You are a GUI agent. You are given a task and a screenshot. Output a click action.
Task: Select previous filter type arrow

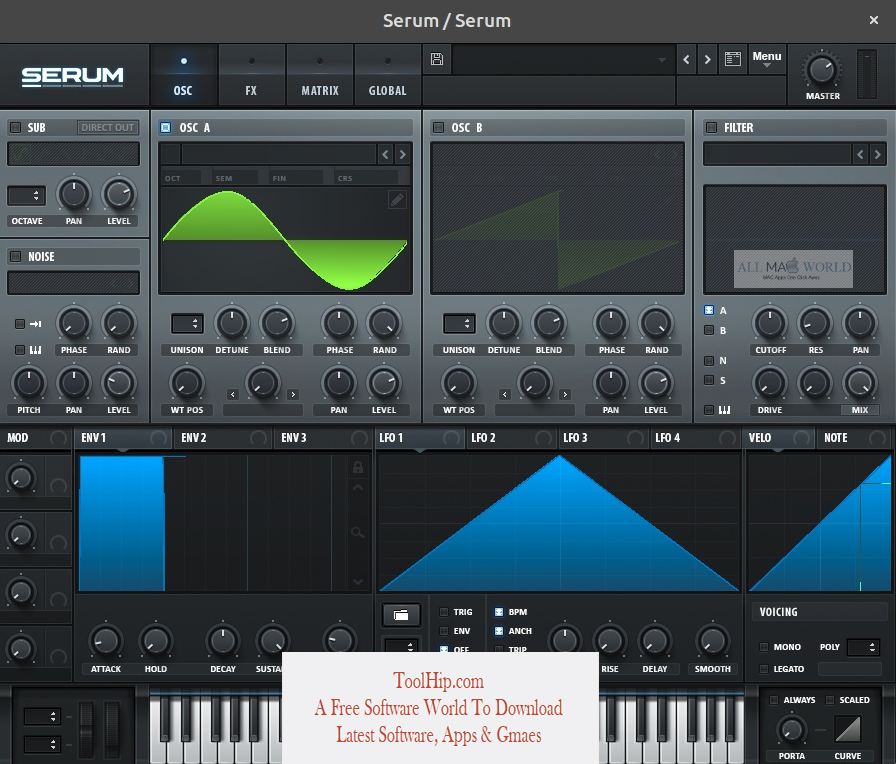(x=861, y=154)
